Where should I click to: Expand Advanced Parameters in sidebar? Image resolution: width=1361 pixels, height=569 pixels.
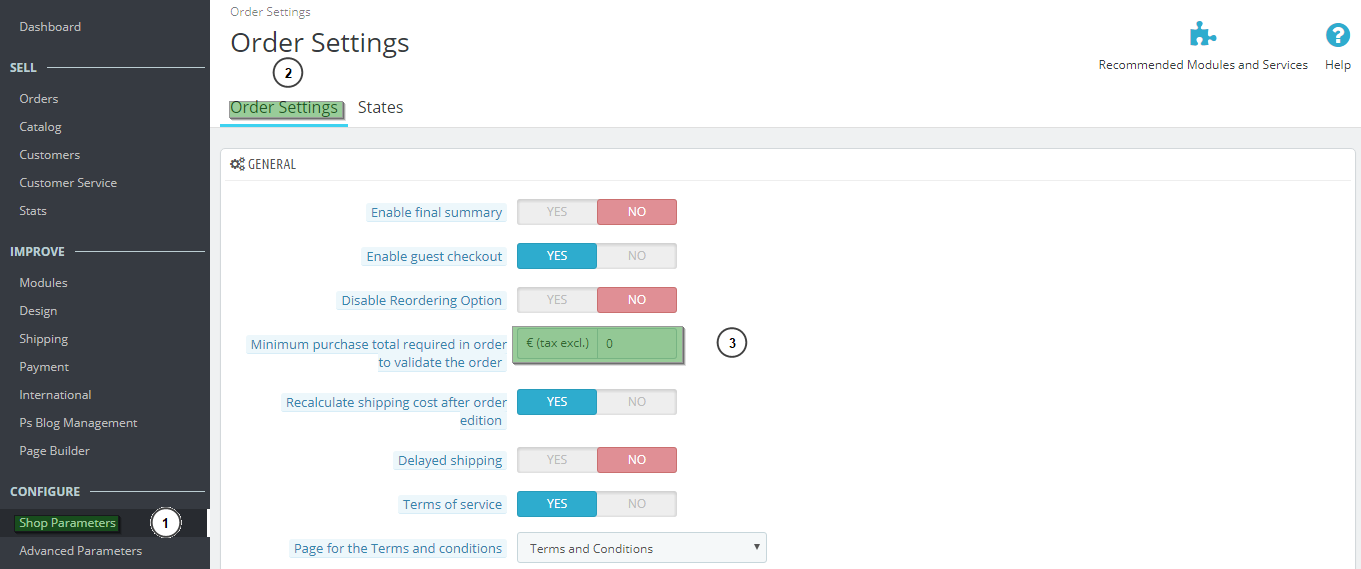[80, 551]
